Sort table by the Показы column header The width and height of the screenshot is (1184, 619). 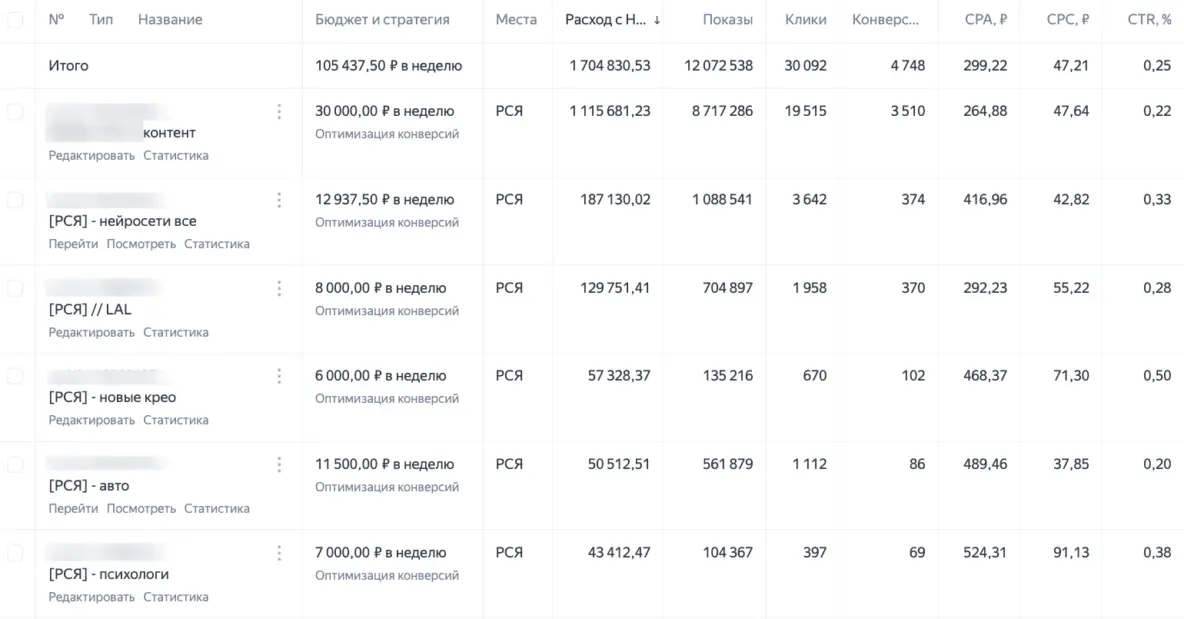click(x=727, y=20)
